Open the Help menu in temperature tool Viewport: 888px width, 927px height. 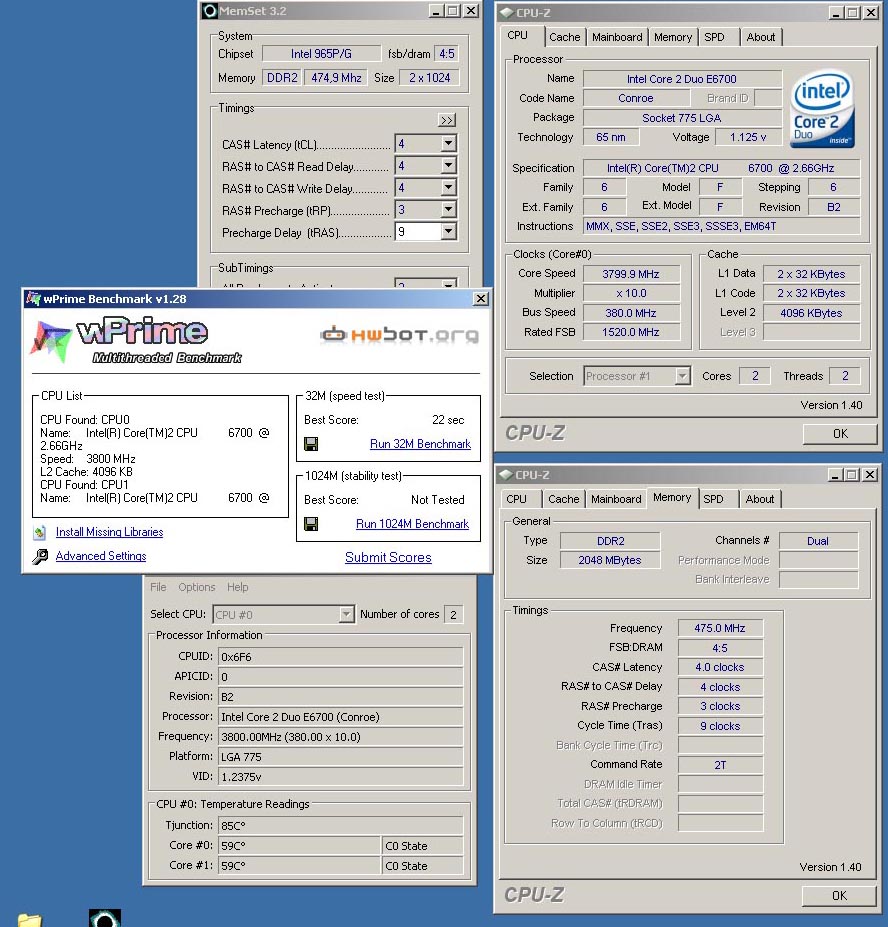coord(238,587)
